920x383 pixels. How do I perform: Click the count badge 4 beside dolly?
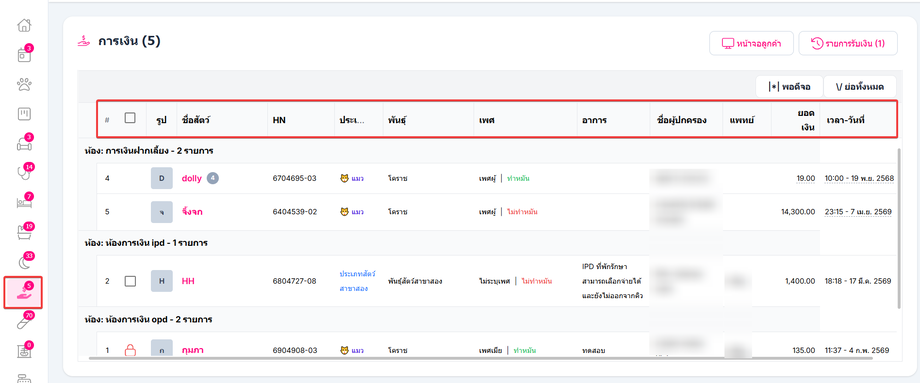(212, 178)
